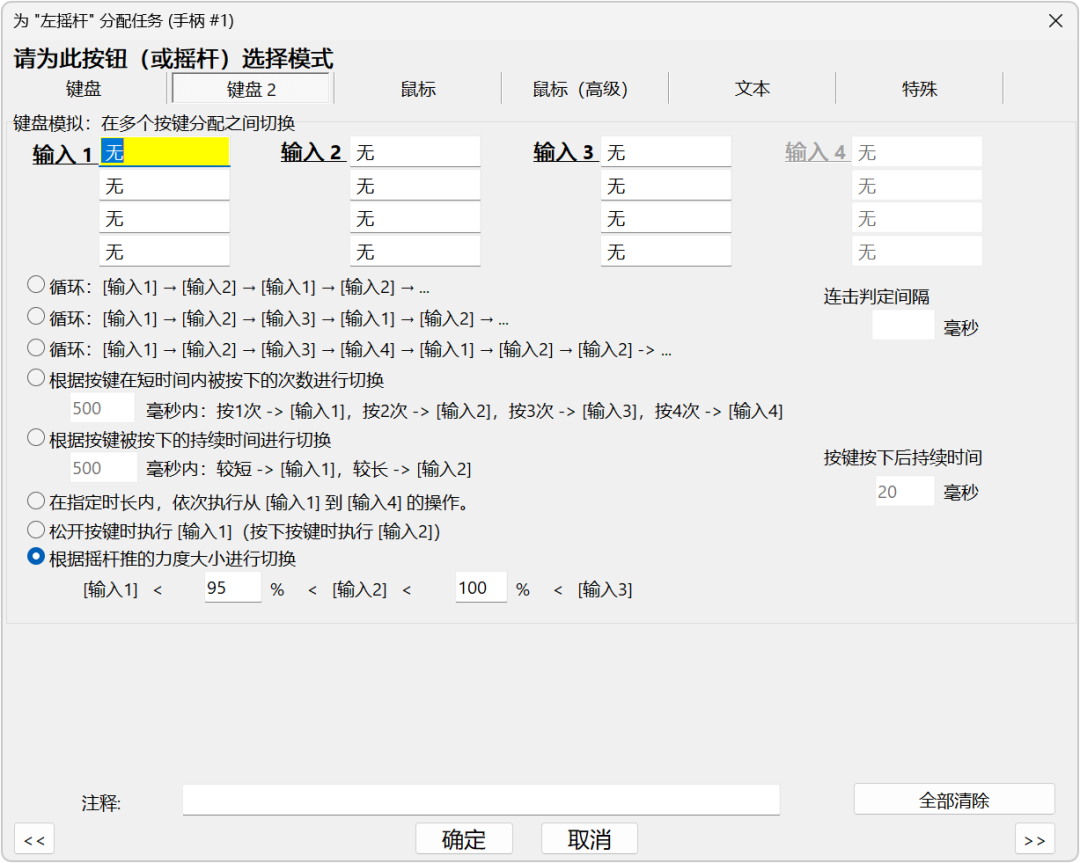The height and width of the screenshot is (863, 1080).
Task: Click the fourth field under 输入 1
Action: click(x=165, y=252)
